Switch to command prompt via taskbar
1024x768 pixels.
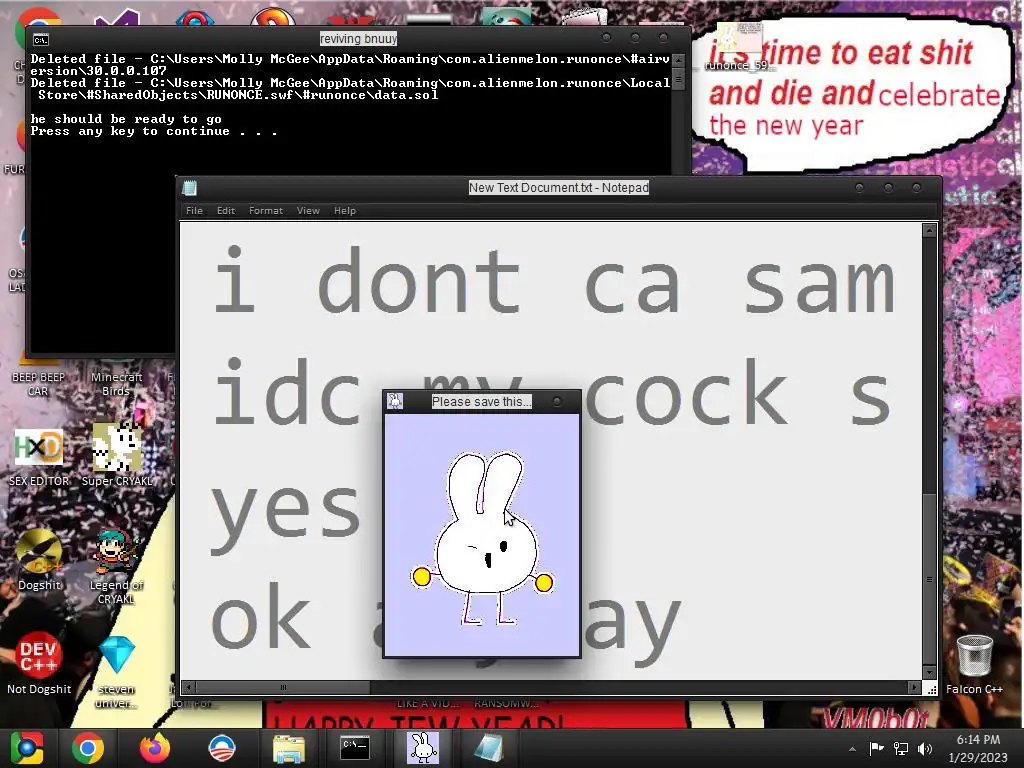click(355, 748)
